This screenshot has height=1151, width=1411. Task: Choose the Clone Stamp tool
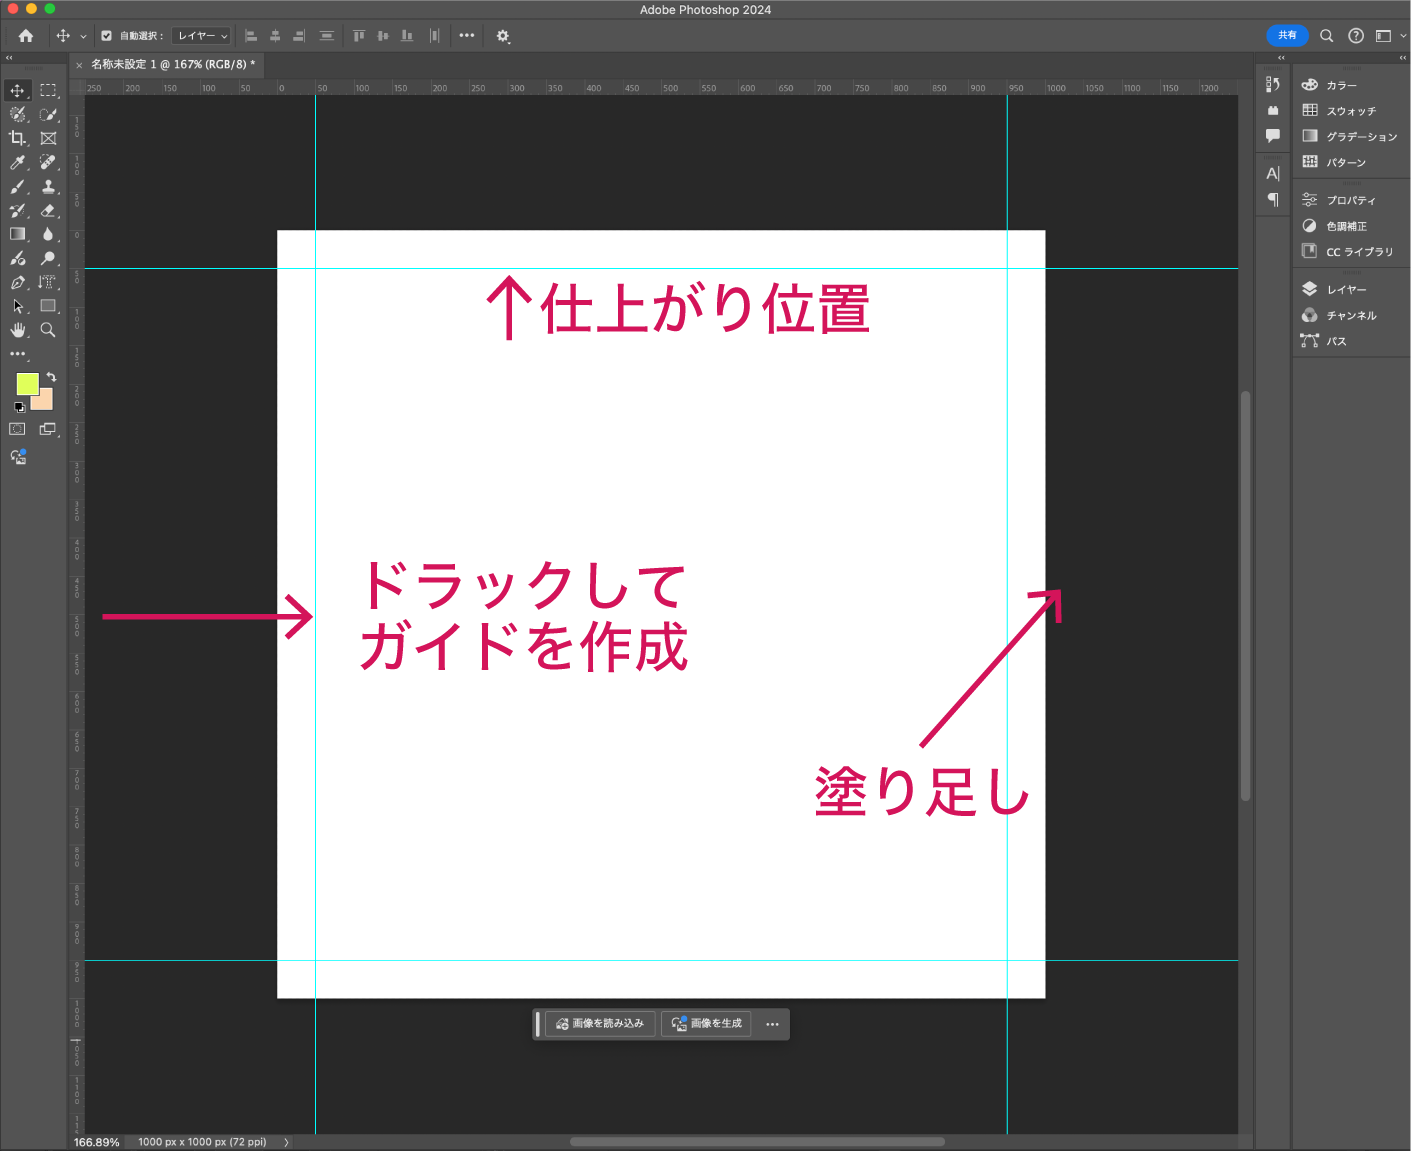pos(48,186)
